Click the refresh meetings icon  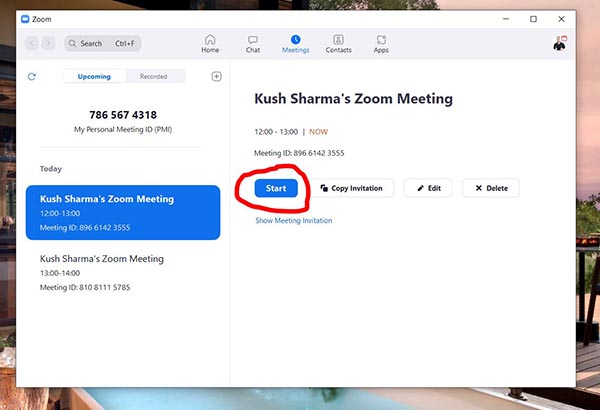point(32,77)
